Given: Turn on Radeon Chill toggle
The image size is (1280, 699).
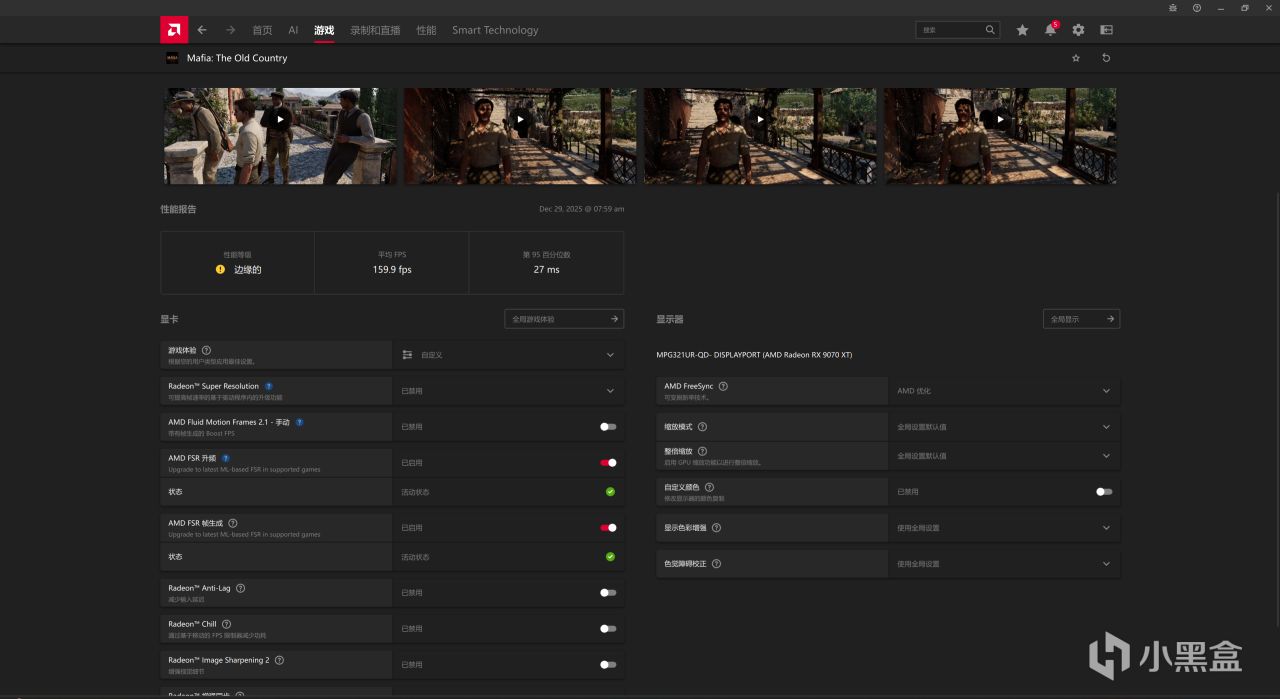Looking at the screenshot, I should coord(608,629).
